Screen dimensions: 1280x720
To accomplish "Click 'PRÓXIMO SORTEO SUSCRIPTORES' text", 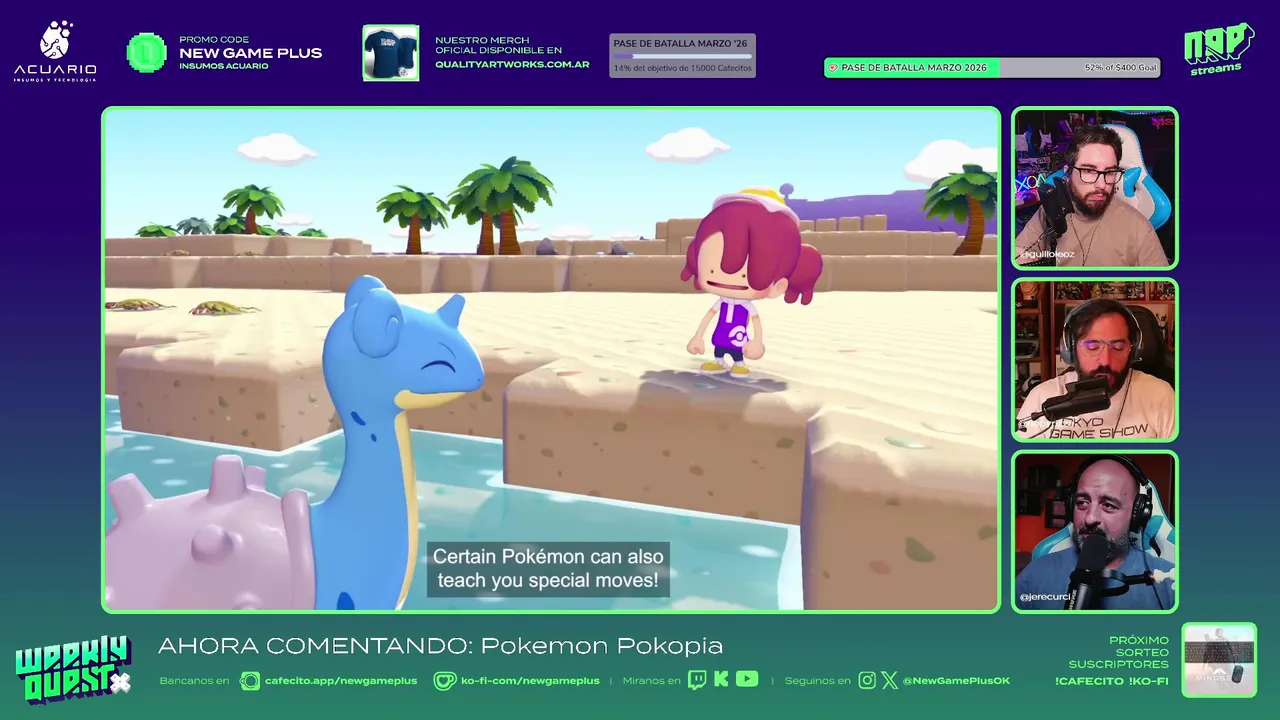I will coord(1118,652).
